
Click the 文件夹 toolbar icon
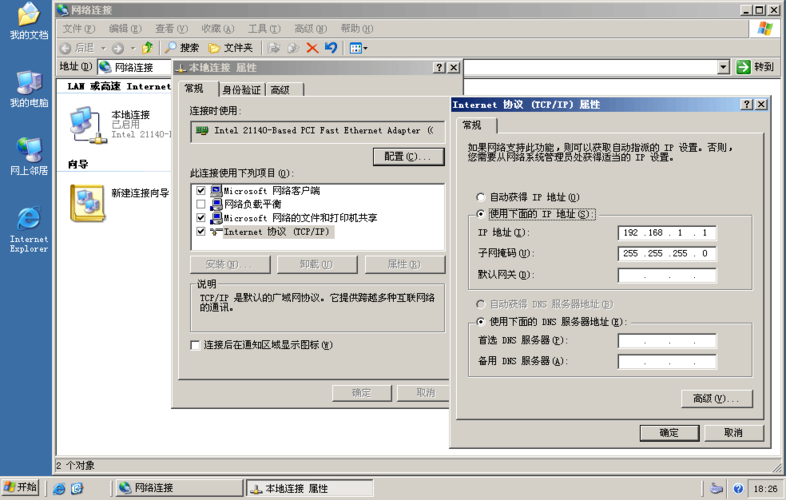point(230,48)
